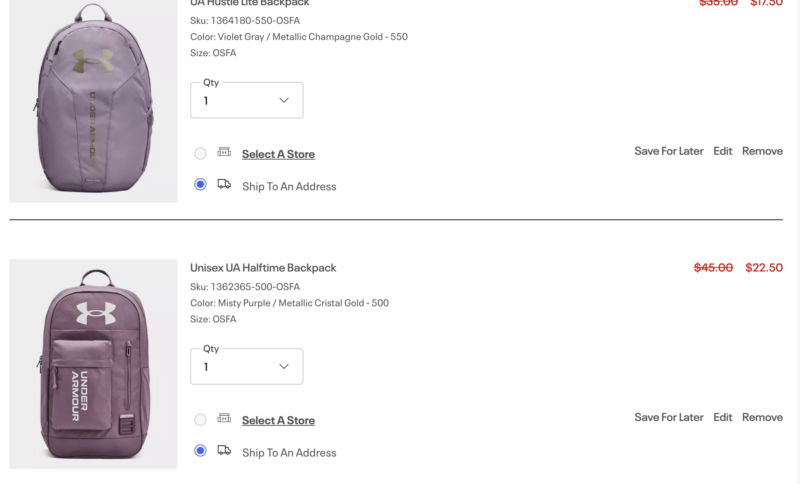Choose Ship To An Address for Halftime Backpack
The width and height of the screenshot is (800, 484).
coord(200,450)
